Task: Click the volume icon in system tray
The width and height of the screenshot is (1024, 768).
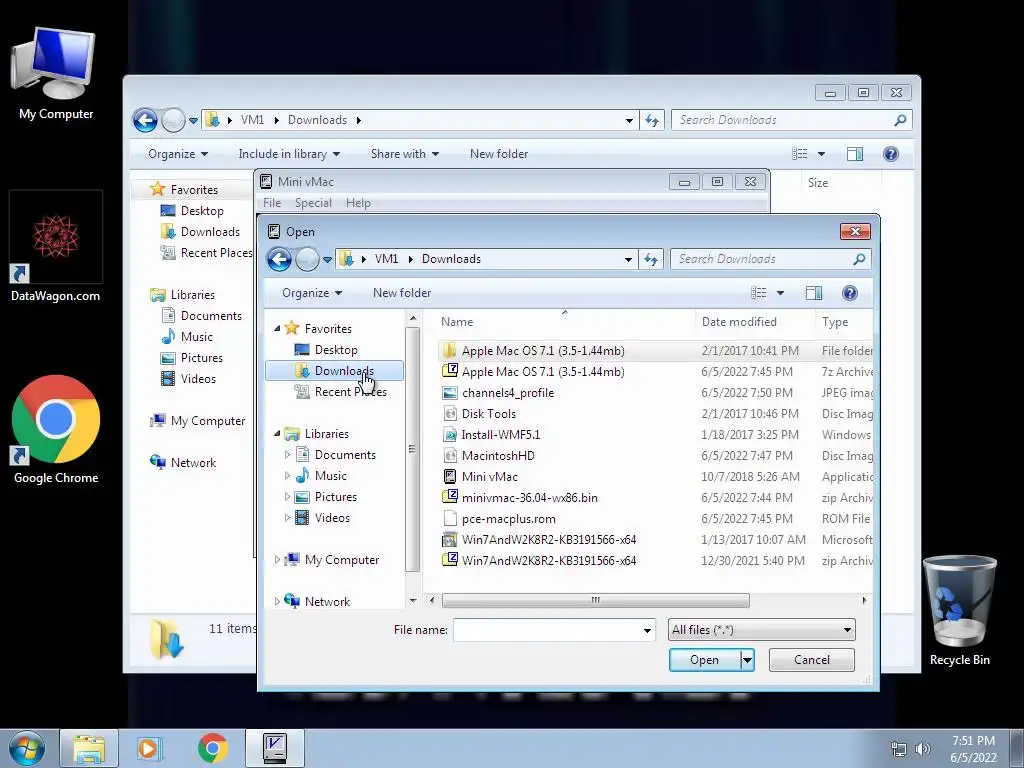Action: (923, 749)
